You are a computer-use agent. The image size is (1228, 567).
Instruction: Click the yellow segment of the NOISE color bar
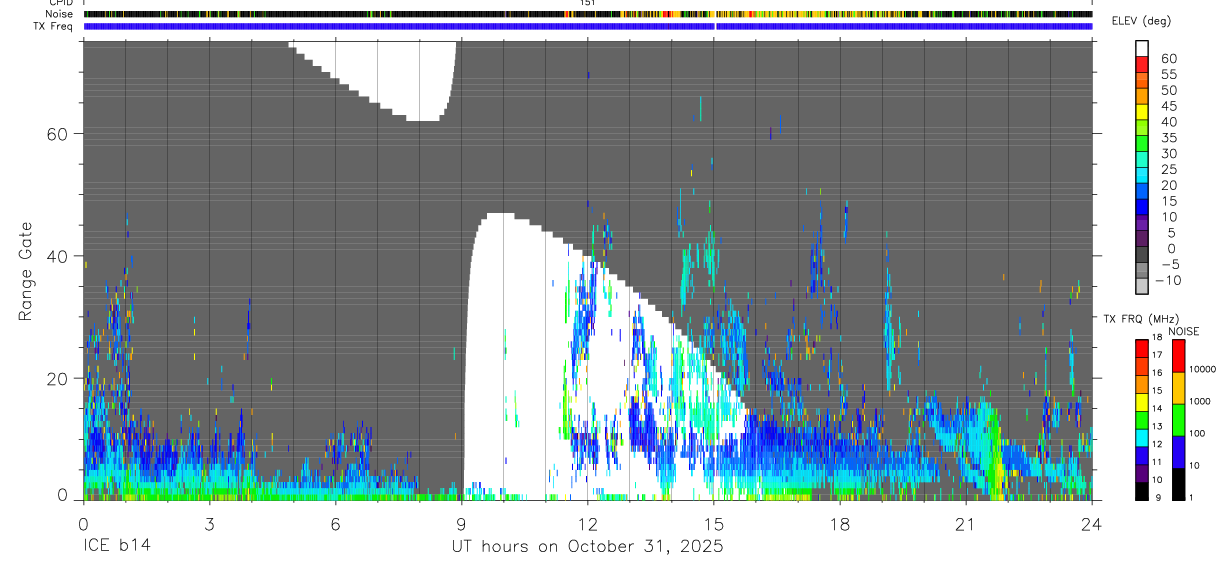(x=1178, y=388)
